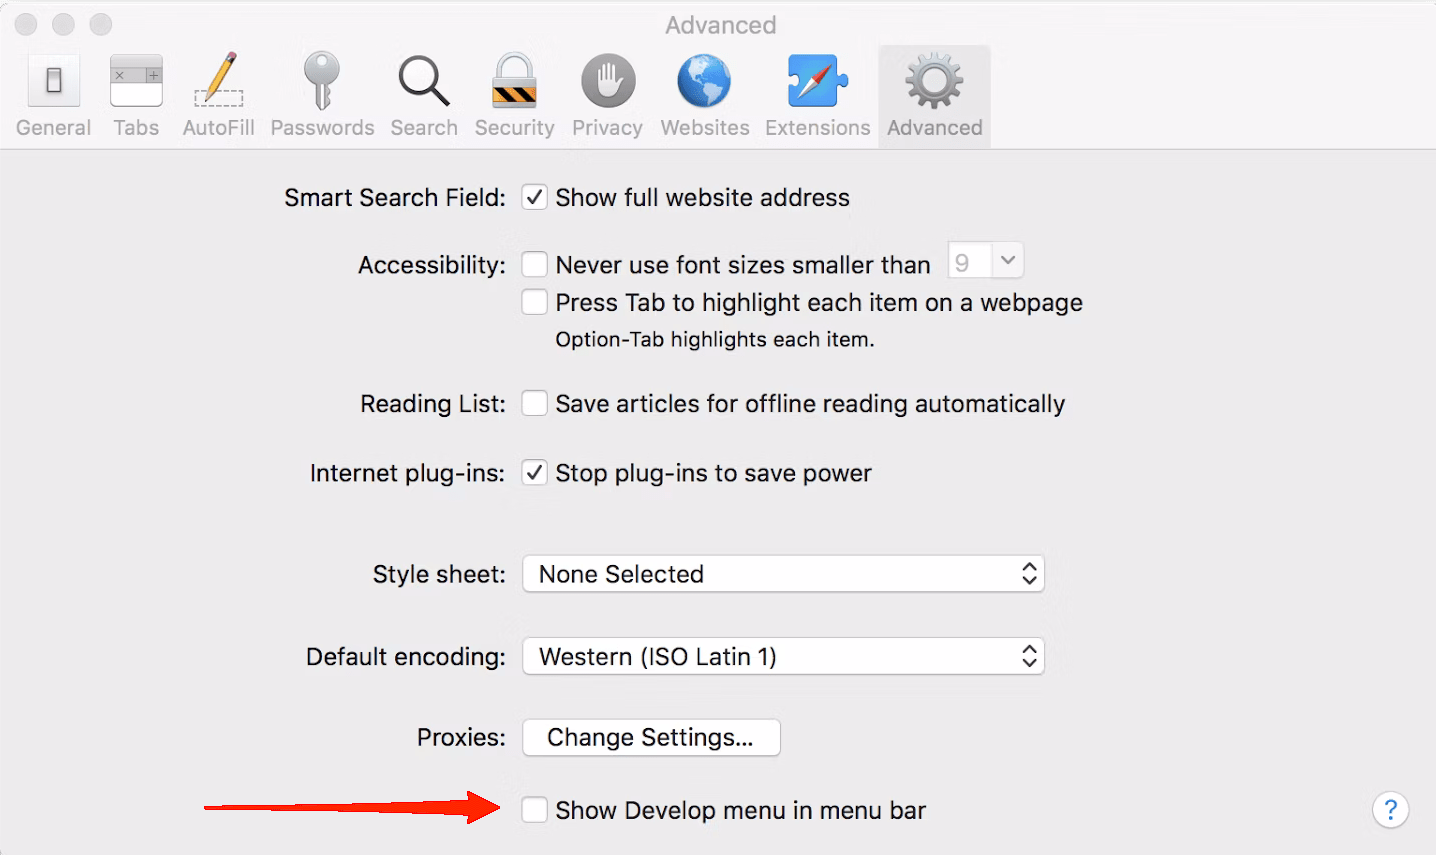
Task: Check Press Tab to highlight each item
Action: 535,302
